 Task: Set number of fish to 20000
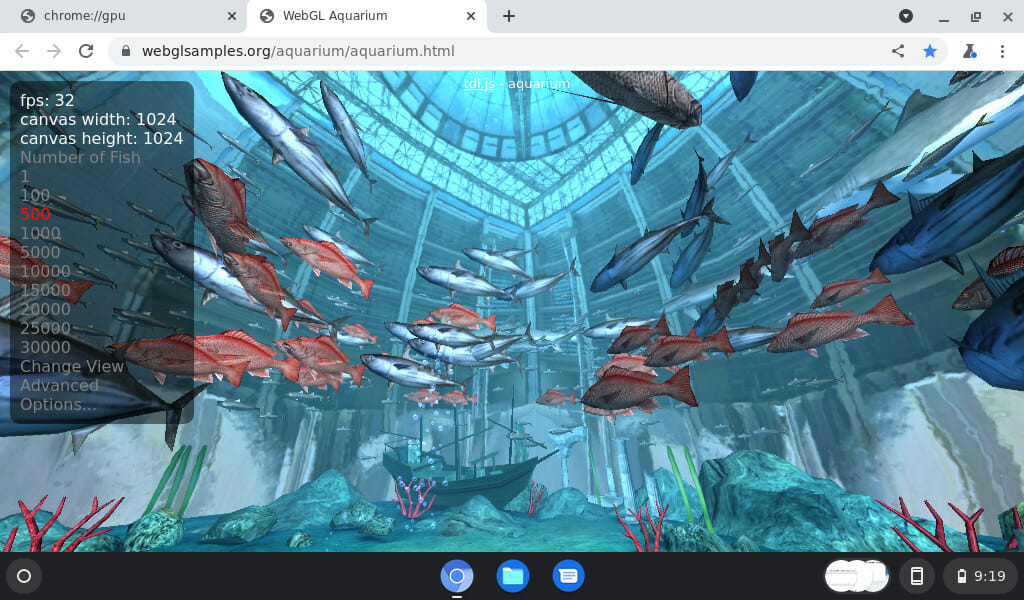coord(45,309)
